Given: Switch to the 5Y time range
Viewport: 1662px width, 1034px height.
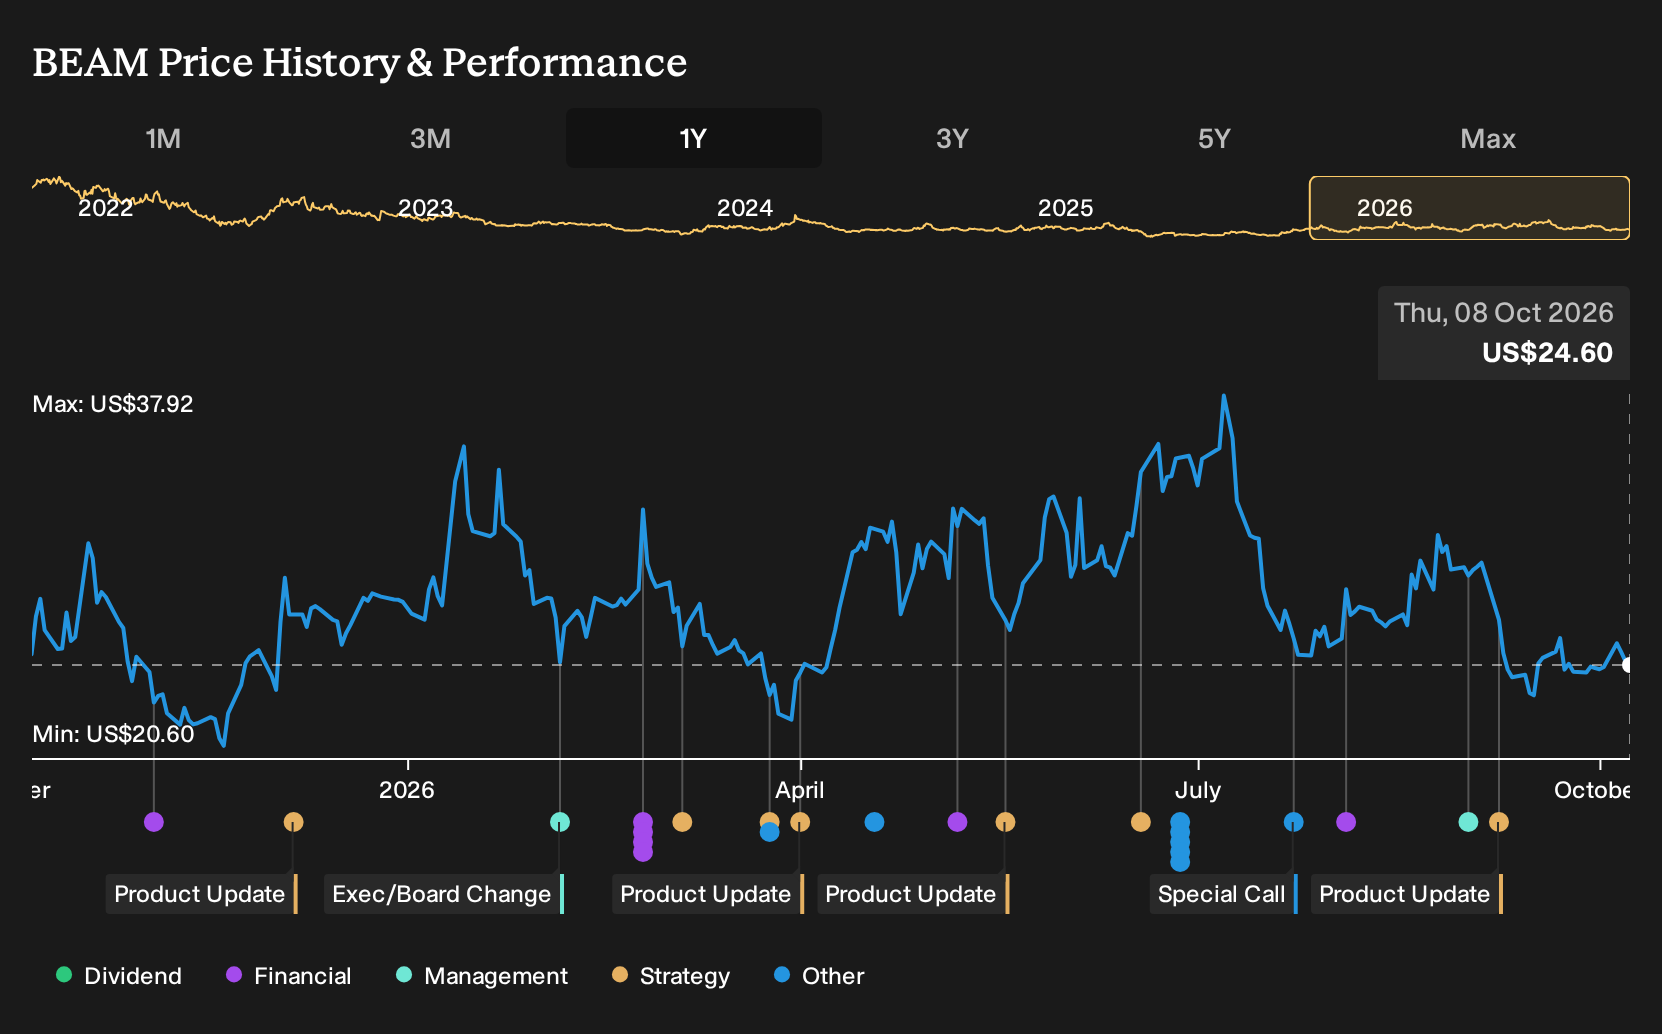Looking at the screenshot, I should (x=1214, y=138).
